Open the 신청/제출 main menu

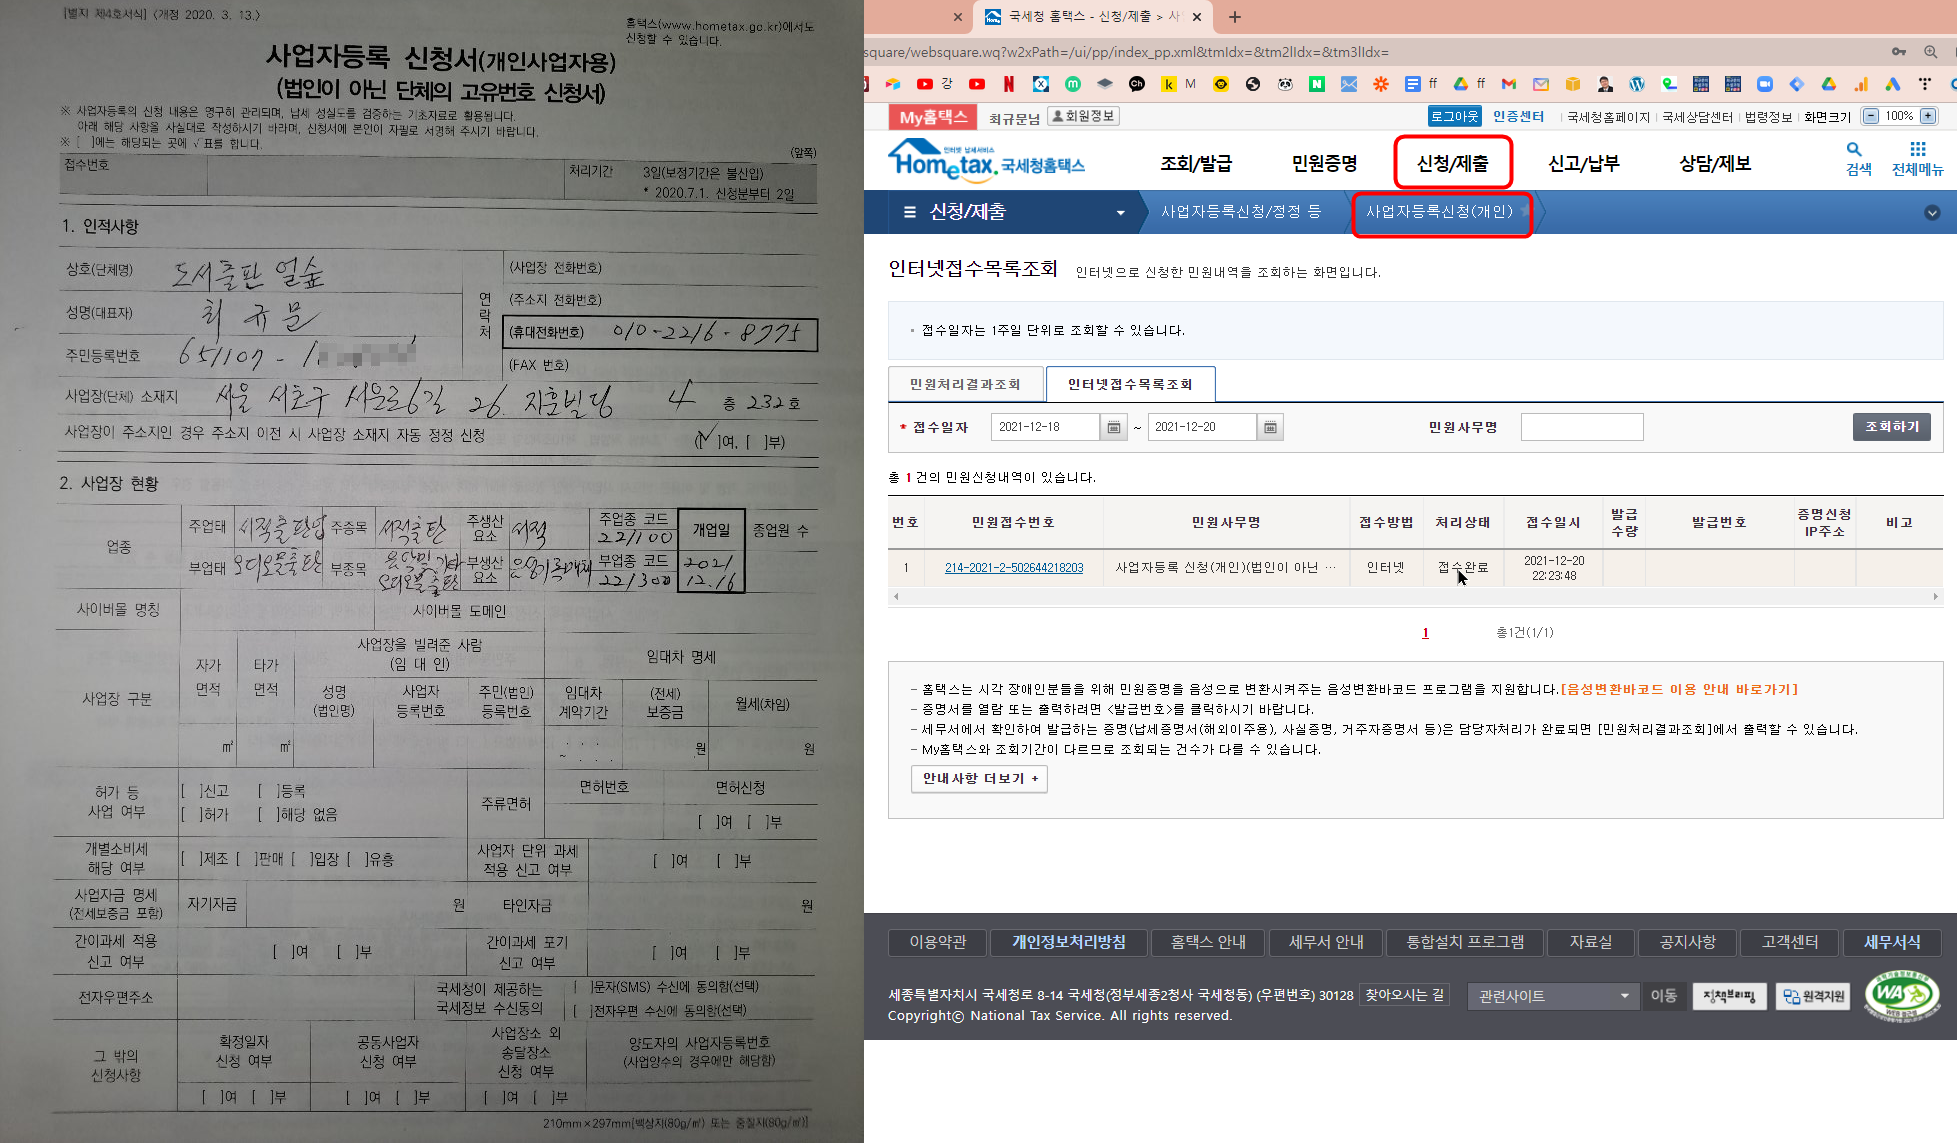point(1452,163)
